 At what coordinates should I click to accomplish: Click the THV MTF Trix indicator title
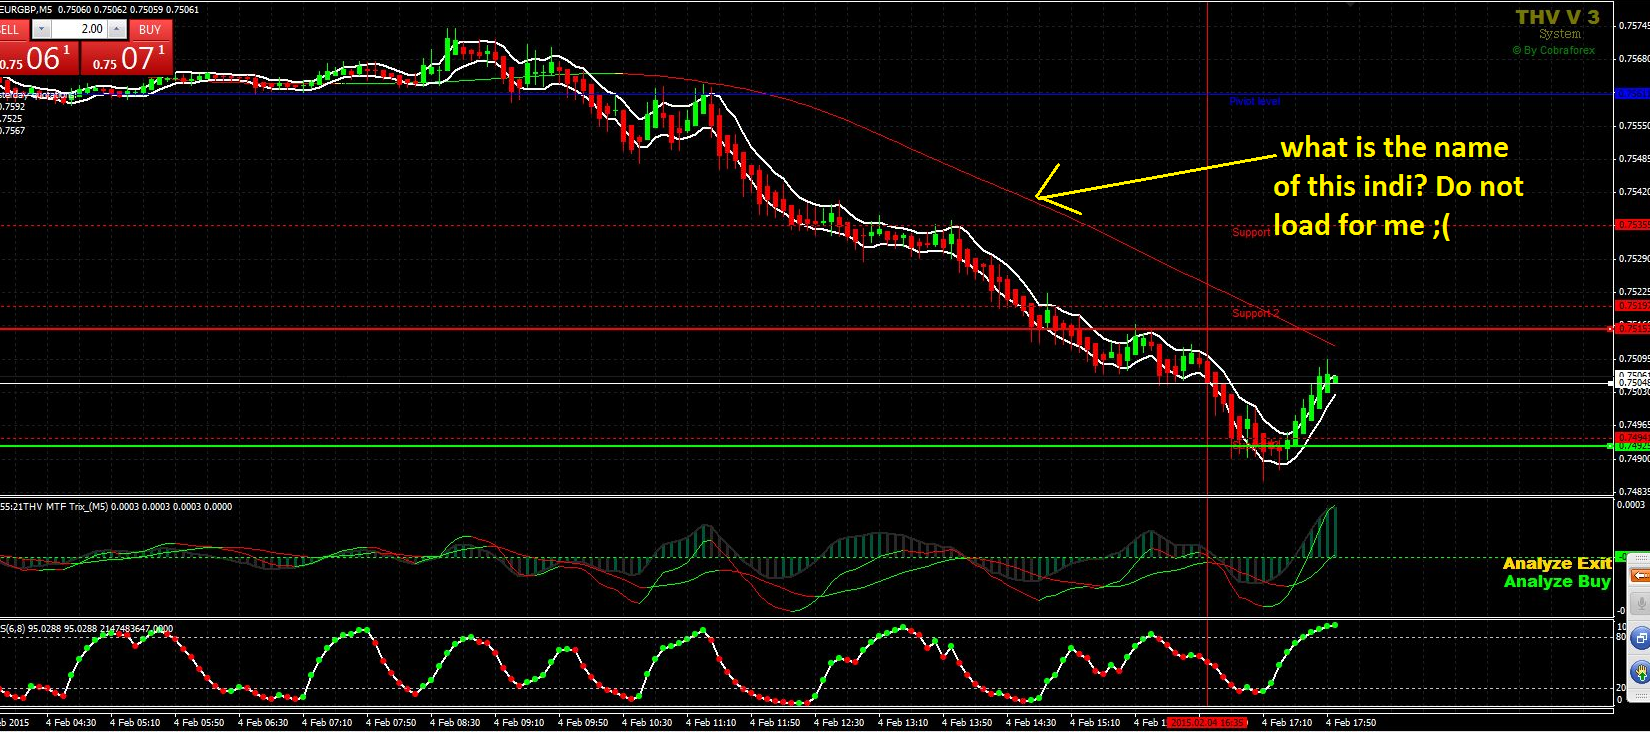(x=115, y=507)
